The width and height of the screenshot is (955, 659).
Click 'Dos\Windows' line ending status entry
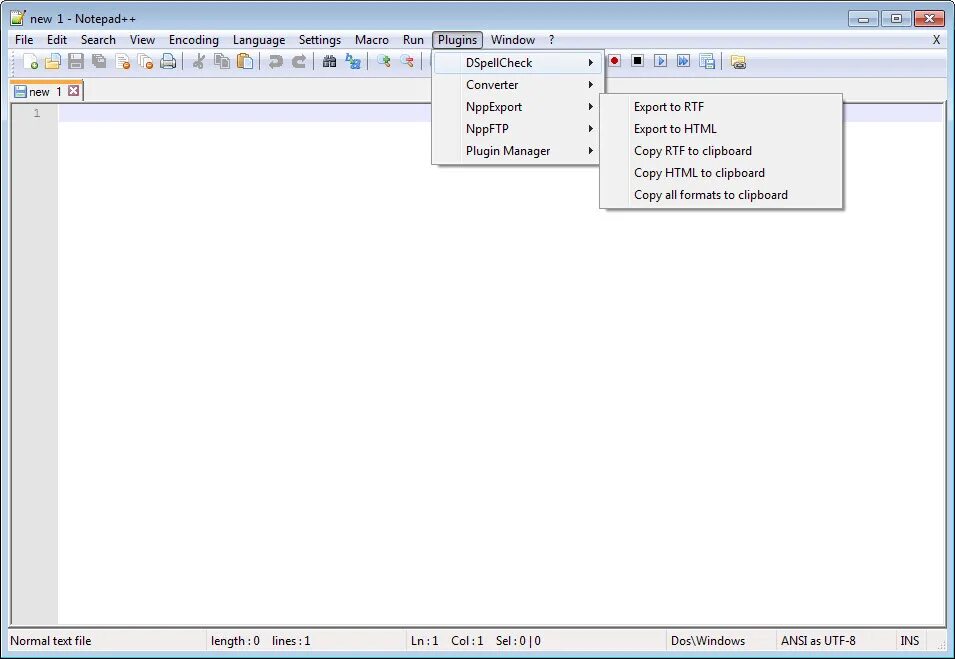[x=708, y=641]
